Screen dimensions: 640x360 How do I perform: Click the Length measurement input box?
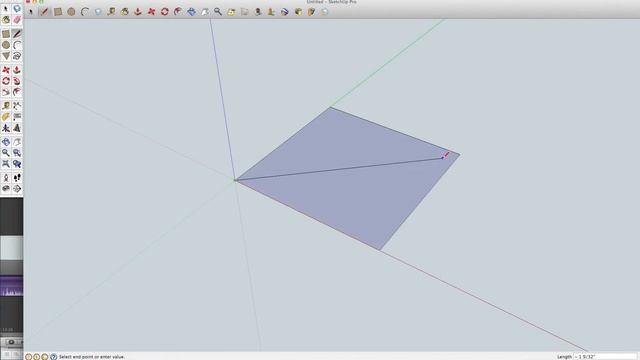[x=605, y=357]
